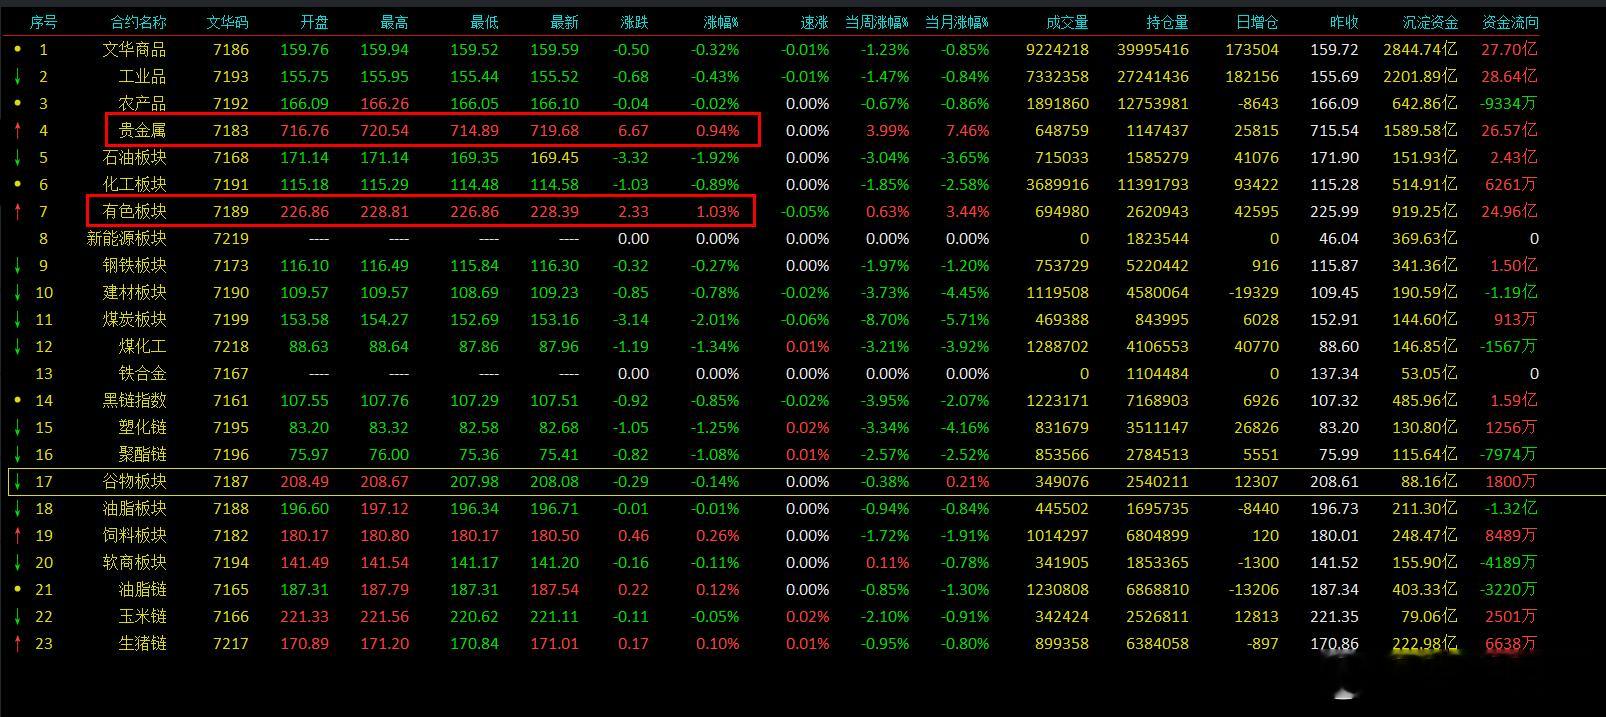Select the 文华商品 contract name
The image size is (1606, 717).
click(x=134, y=49)
